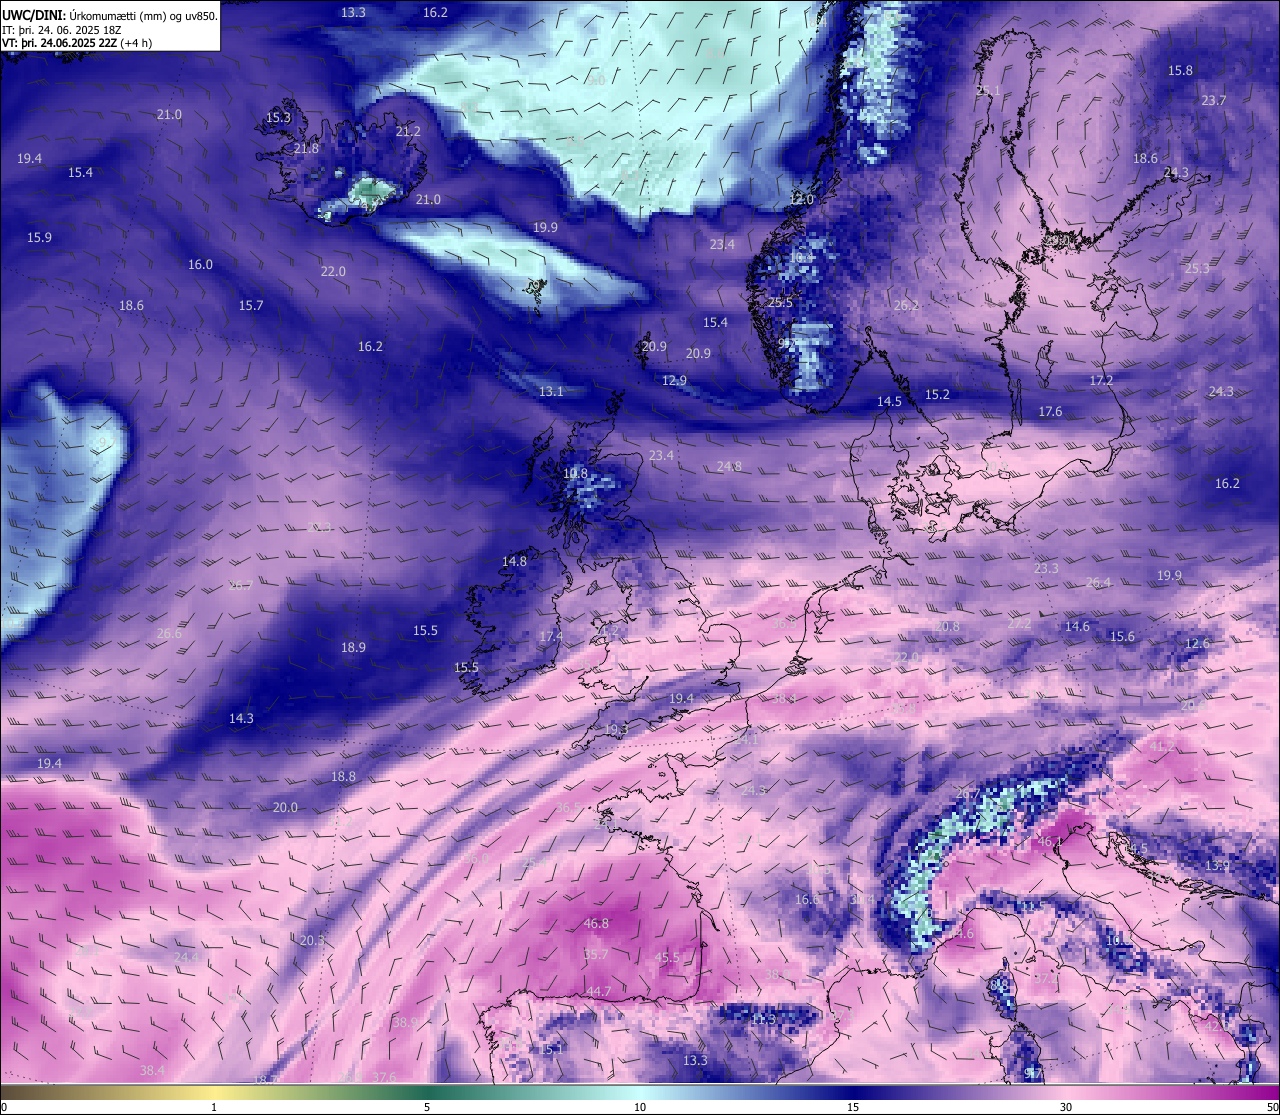Click the 15.9 value near the left edge
The height and width of the screenshot is (1115, 1280).
click(x=39, y=238)
